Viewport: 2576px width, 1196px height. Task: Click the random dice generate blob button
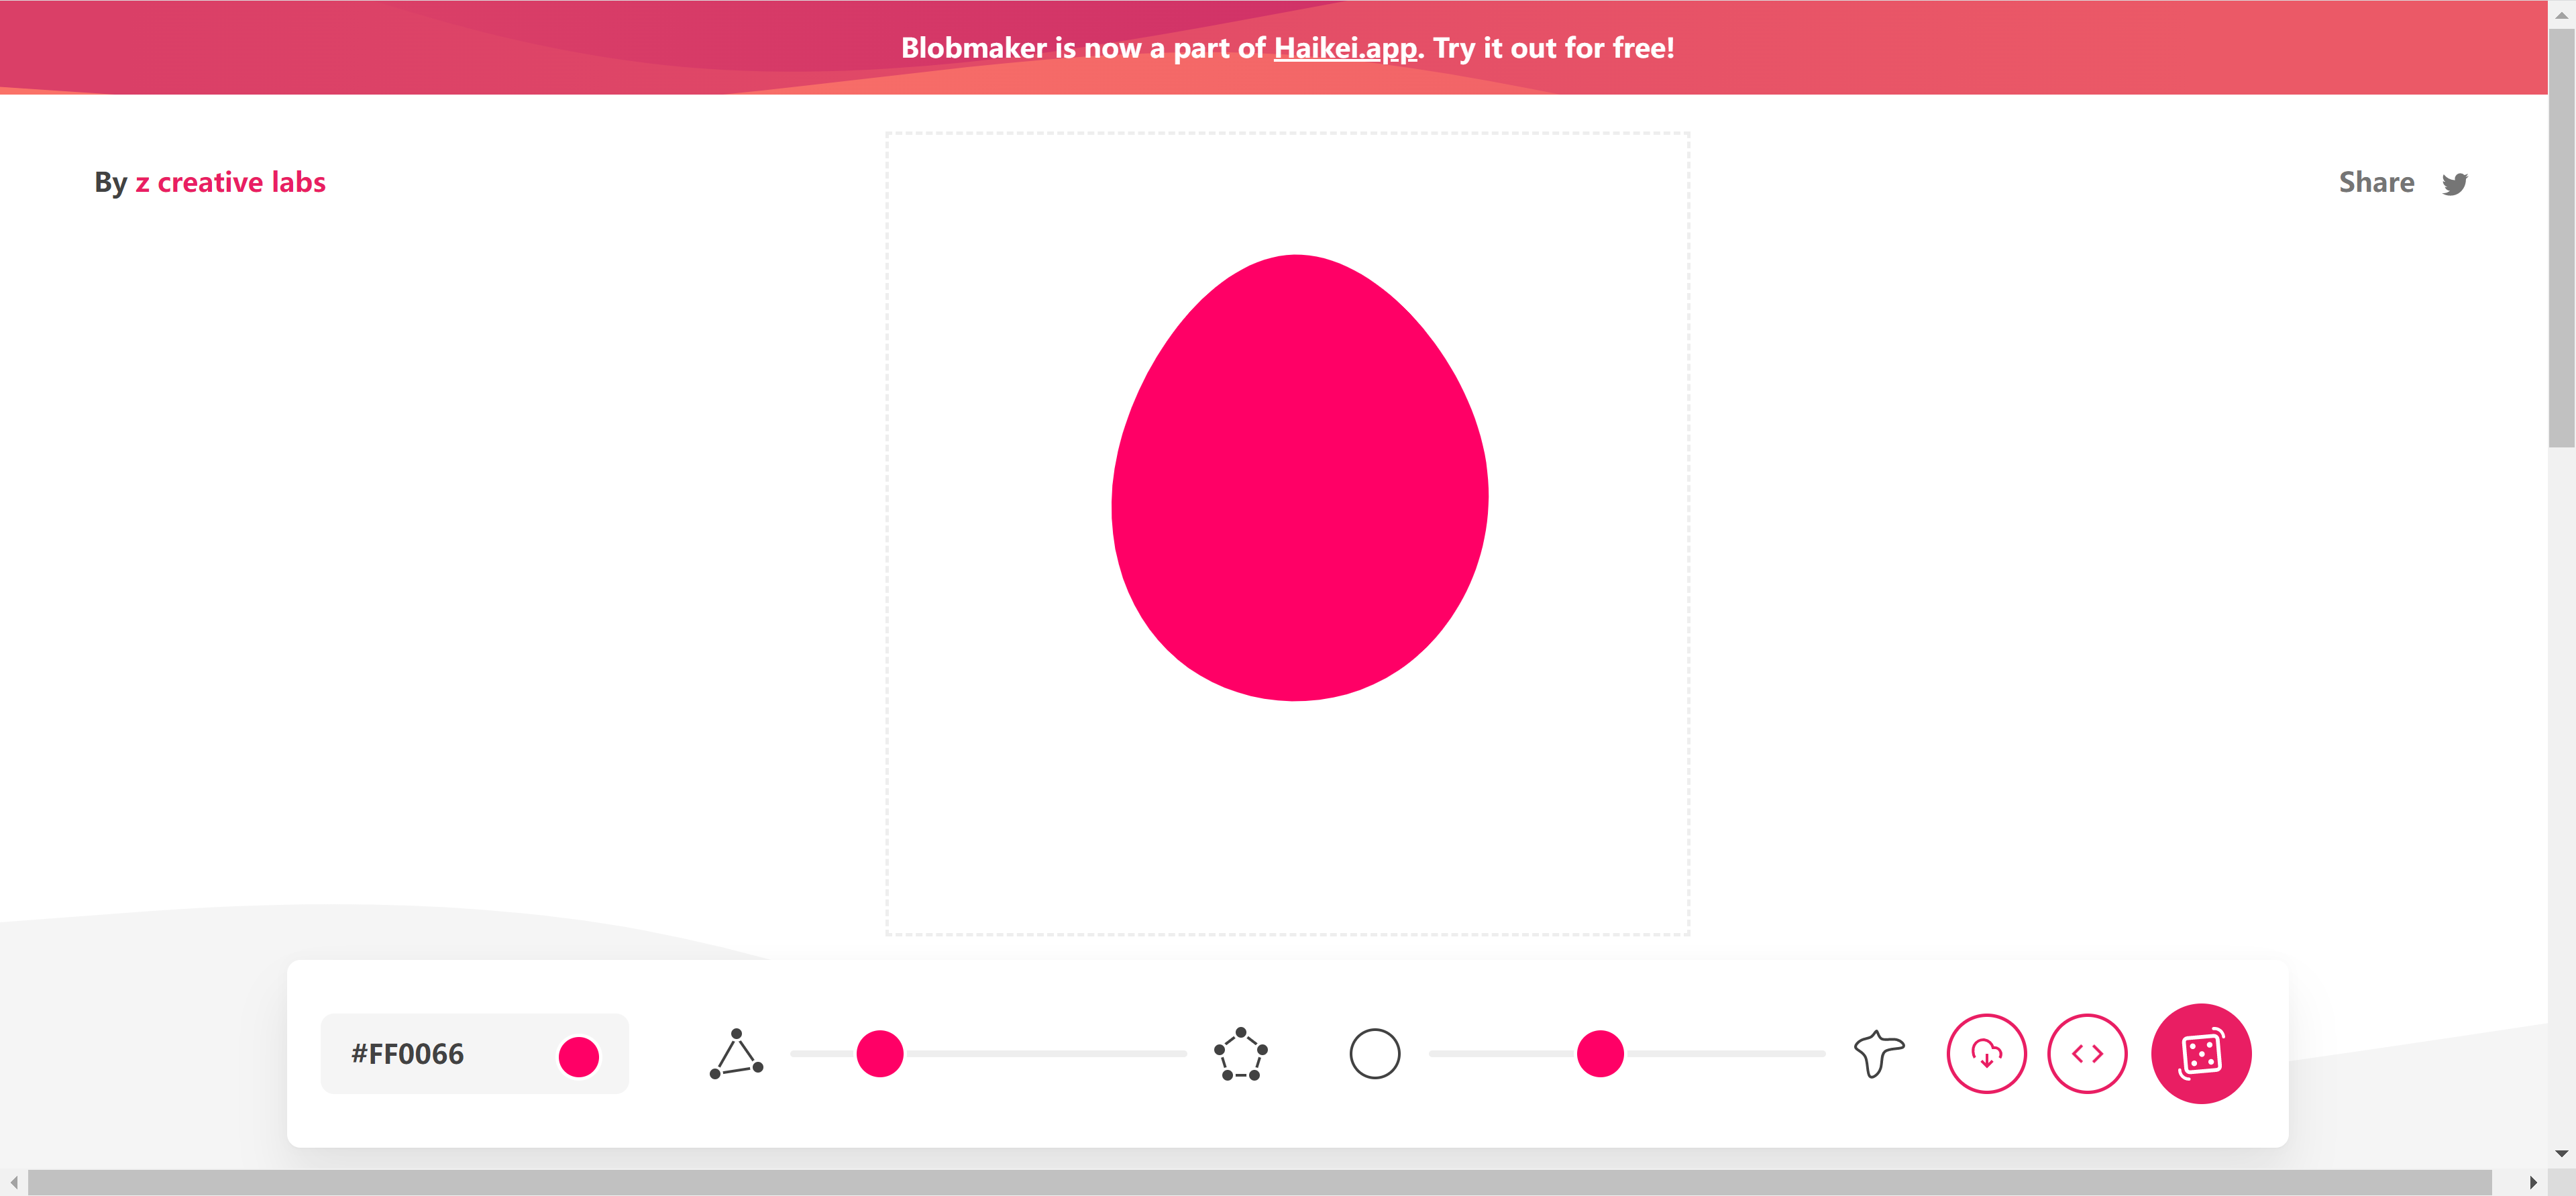coord(2200,1053)
